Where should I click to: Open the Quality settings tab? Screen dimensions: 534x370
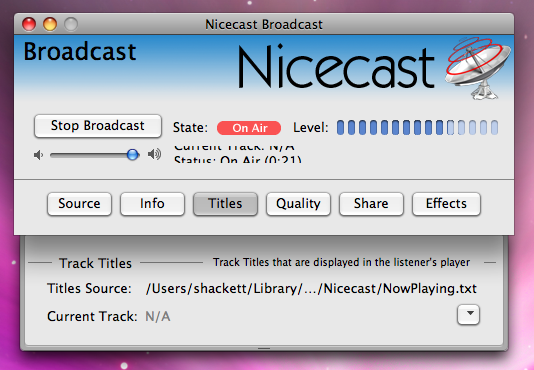298,204
